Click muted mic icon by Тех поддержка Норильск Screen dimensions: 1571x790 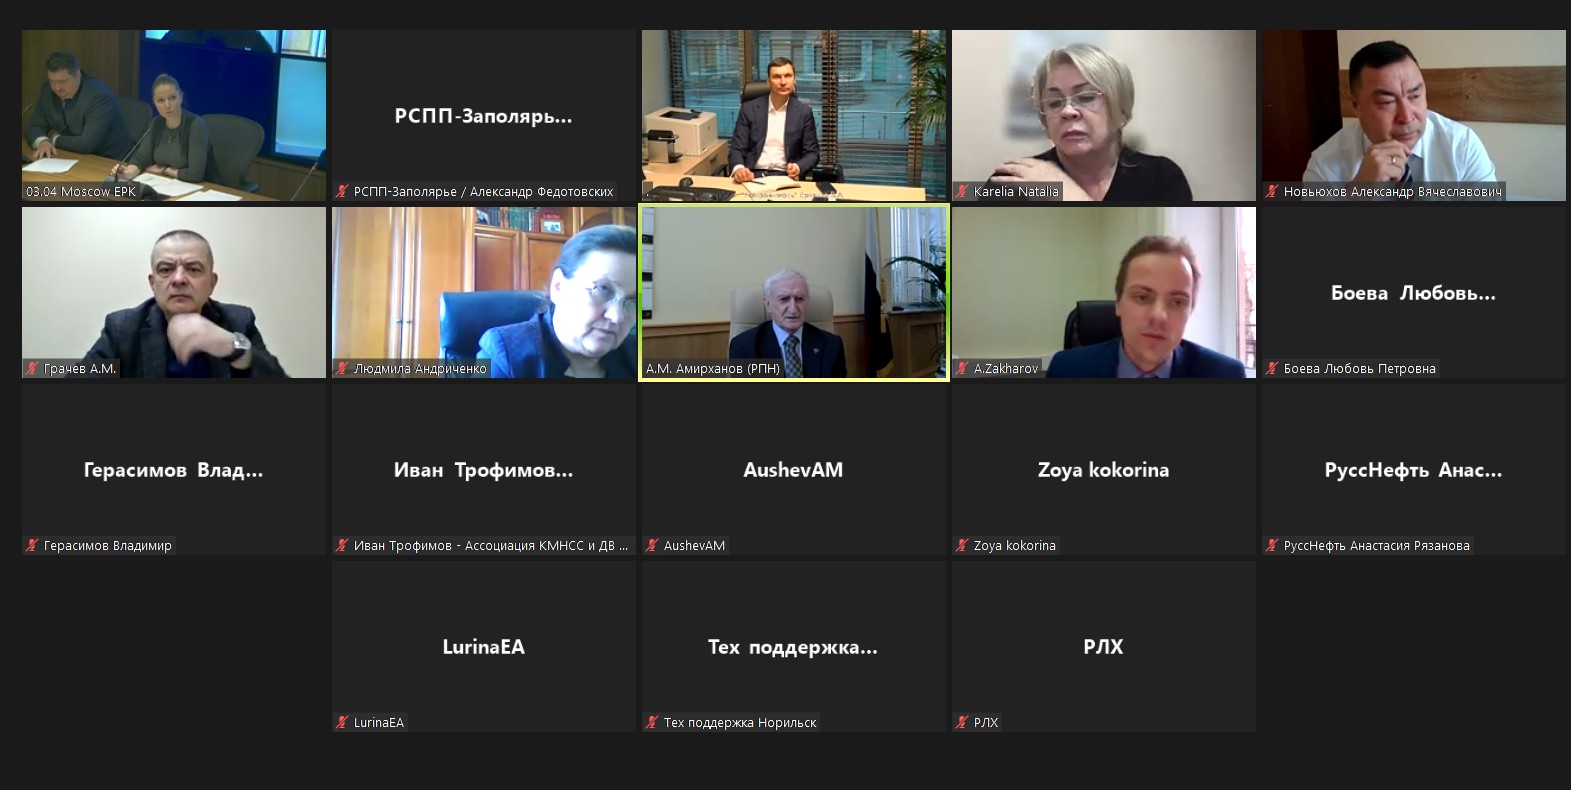coord(652,723)
